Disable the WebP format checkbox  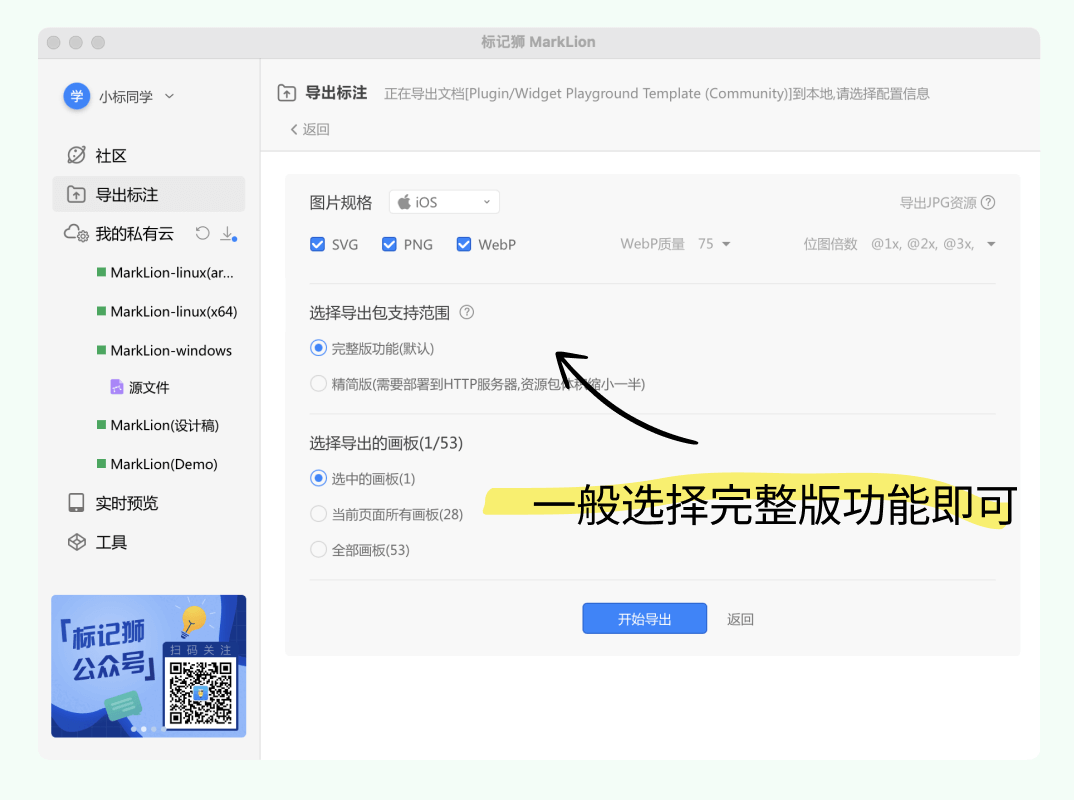pyautogui.click(x=464, y=244)
